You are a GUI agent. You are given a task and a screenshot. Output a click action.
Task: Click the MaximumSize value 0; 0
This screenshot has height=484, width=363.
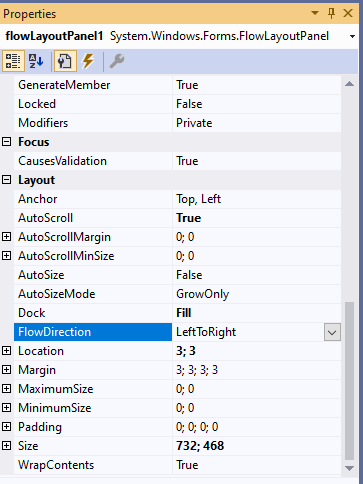(x=185, y=389)
